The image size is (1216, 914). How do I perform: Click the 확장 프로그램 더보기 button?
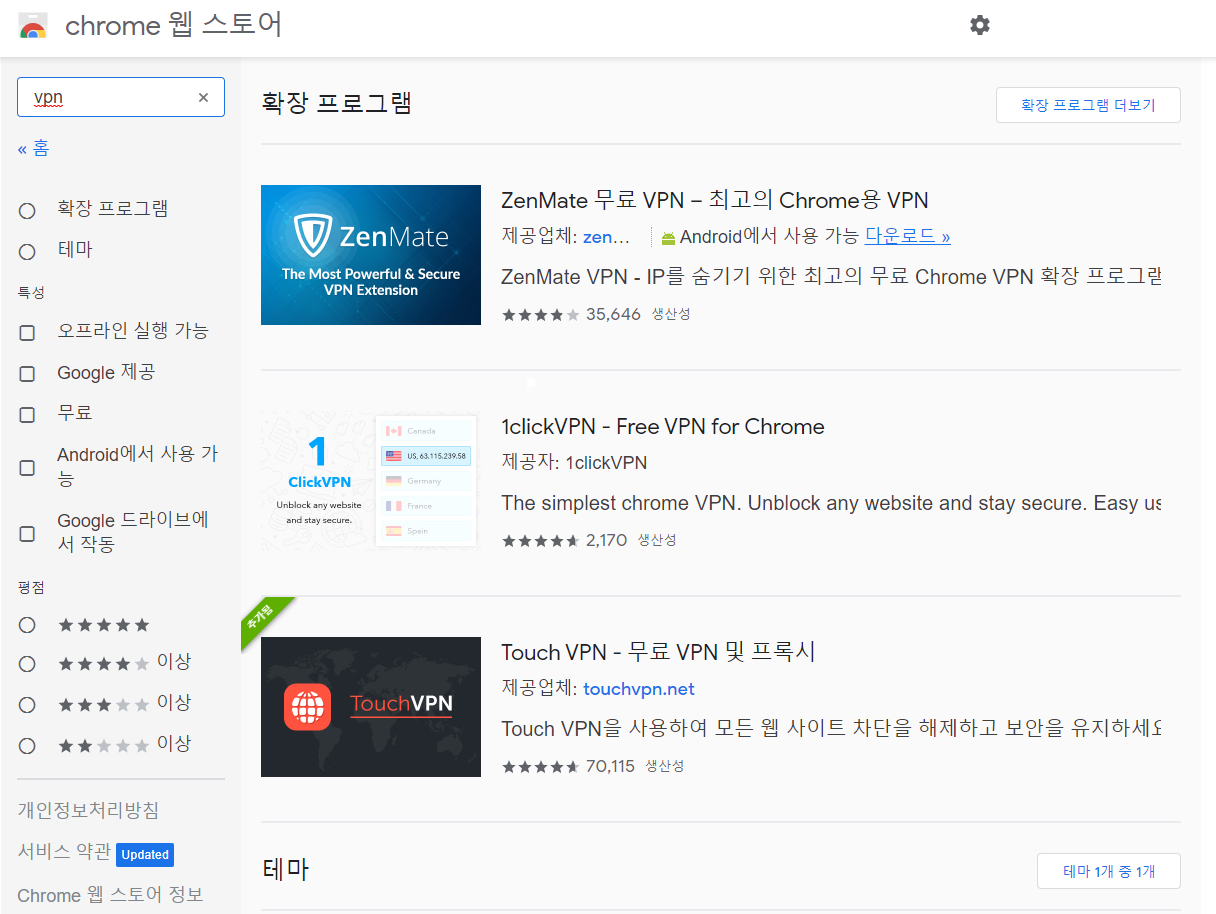[x=1088, y=105]
